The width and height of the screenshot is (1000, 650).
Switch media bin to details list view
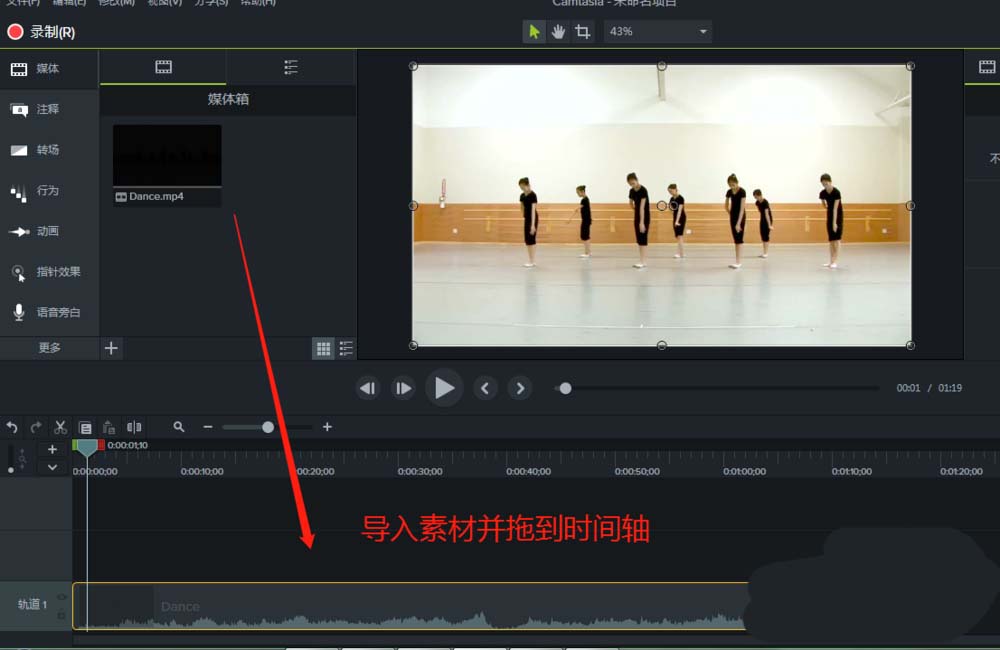[346, 348]
